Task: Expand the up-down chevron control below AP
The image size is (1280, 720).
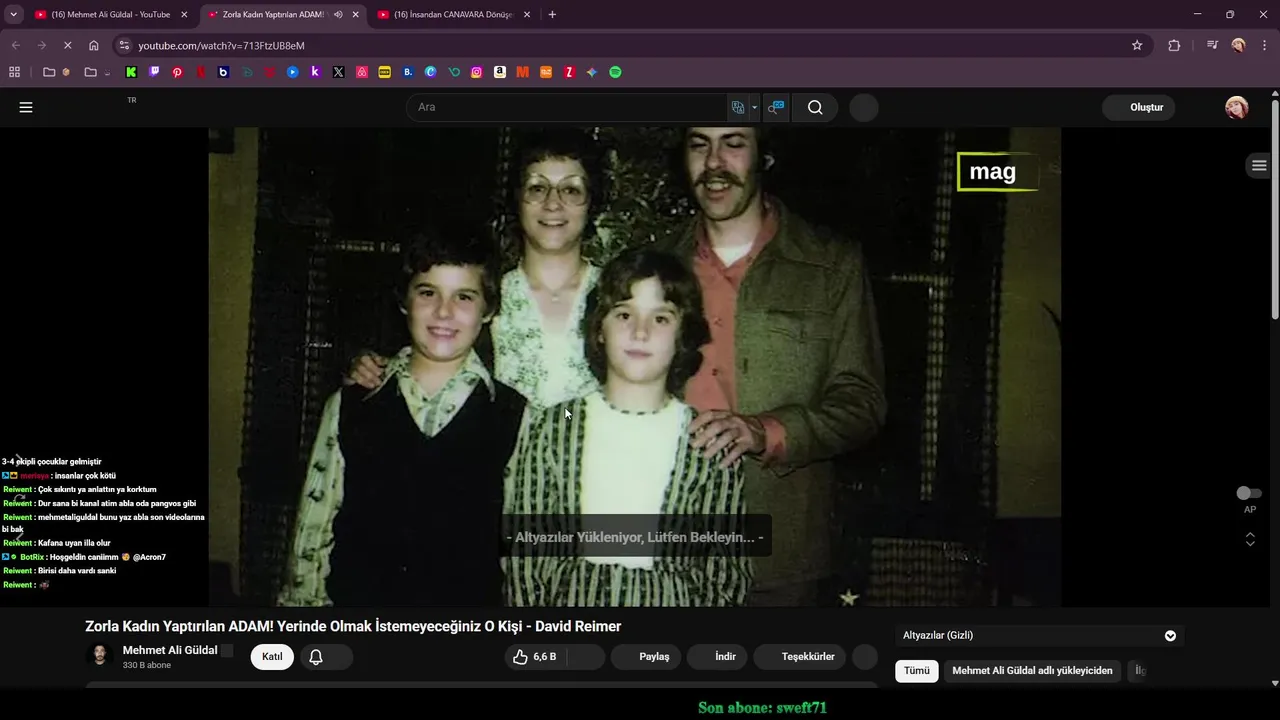Action: click(x=1250, y=539)
